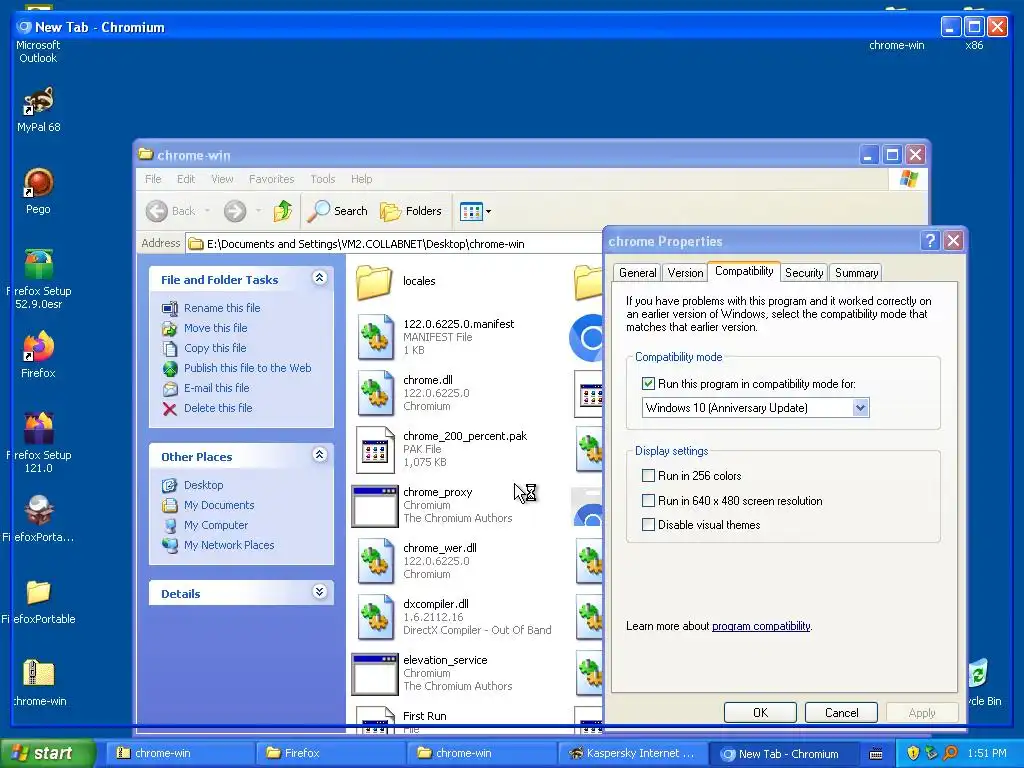
Task: Switch to the Security tab
Action: click(804, 273)
